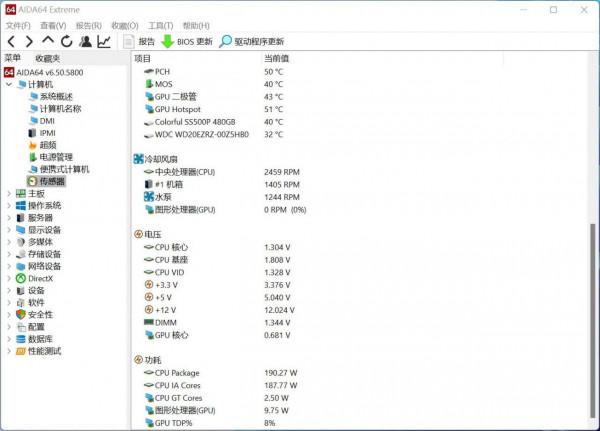
Task: Click the 主板 motherboard icon
Action: [x=21, y=194]
